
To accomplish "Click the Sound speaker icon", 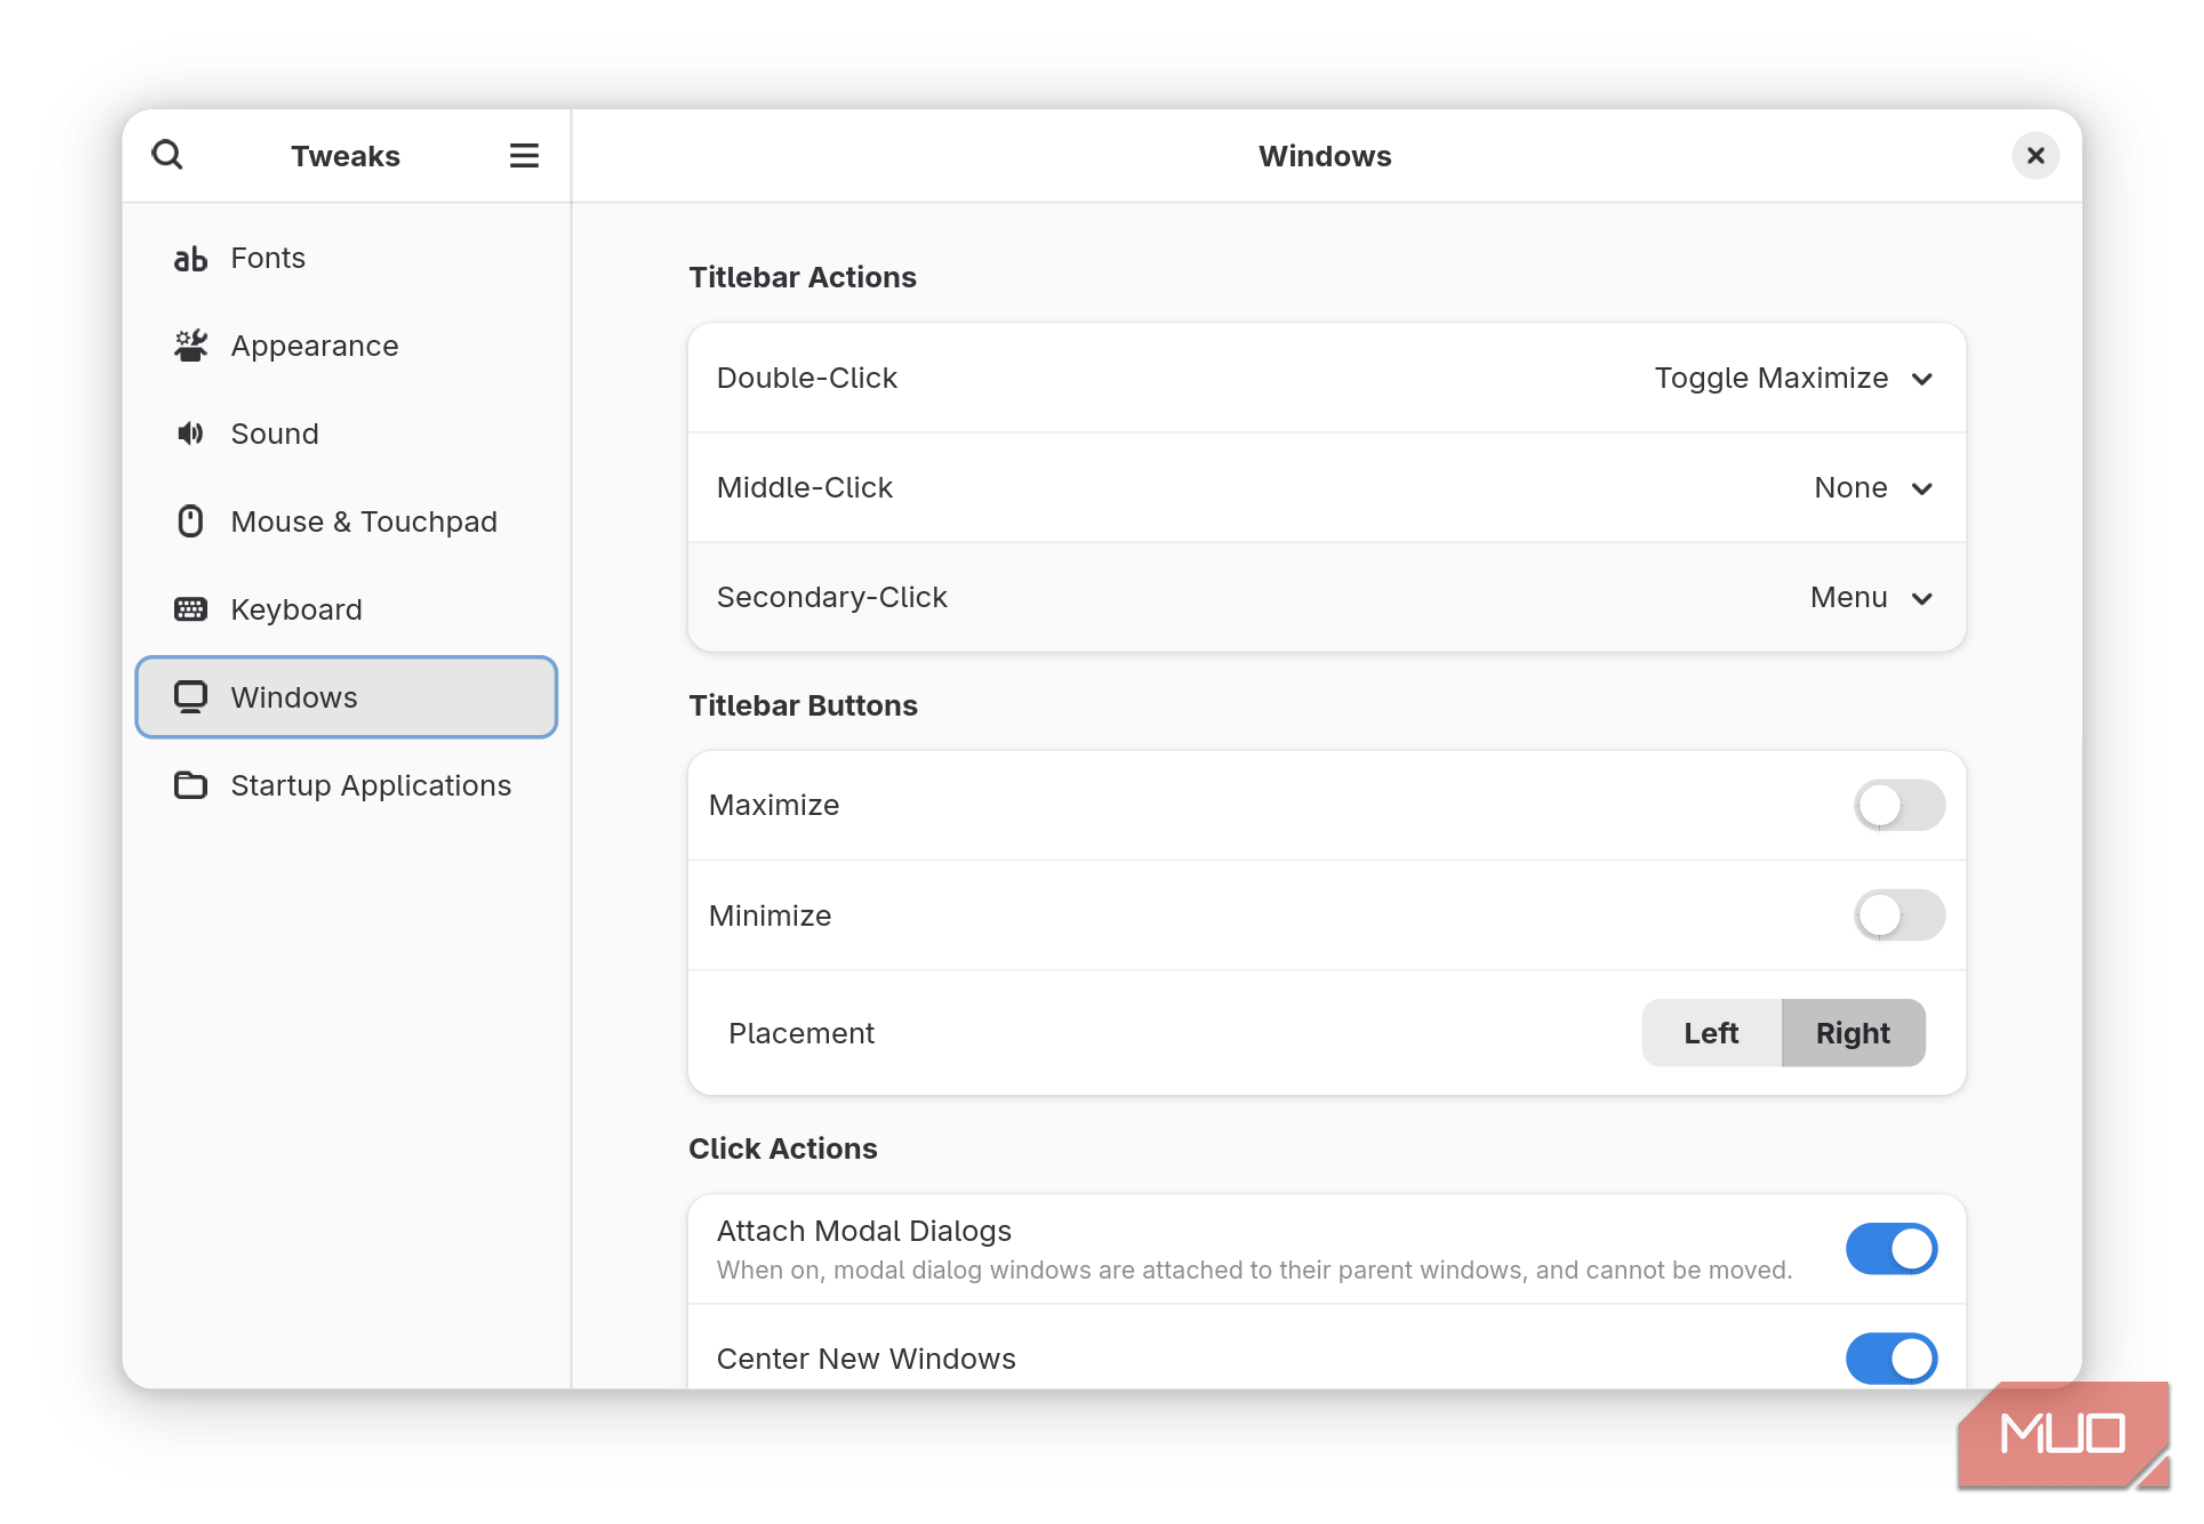I will (190, 433).
